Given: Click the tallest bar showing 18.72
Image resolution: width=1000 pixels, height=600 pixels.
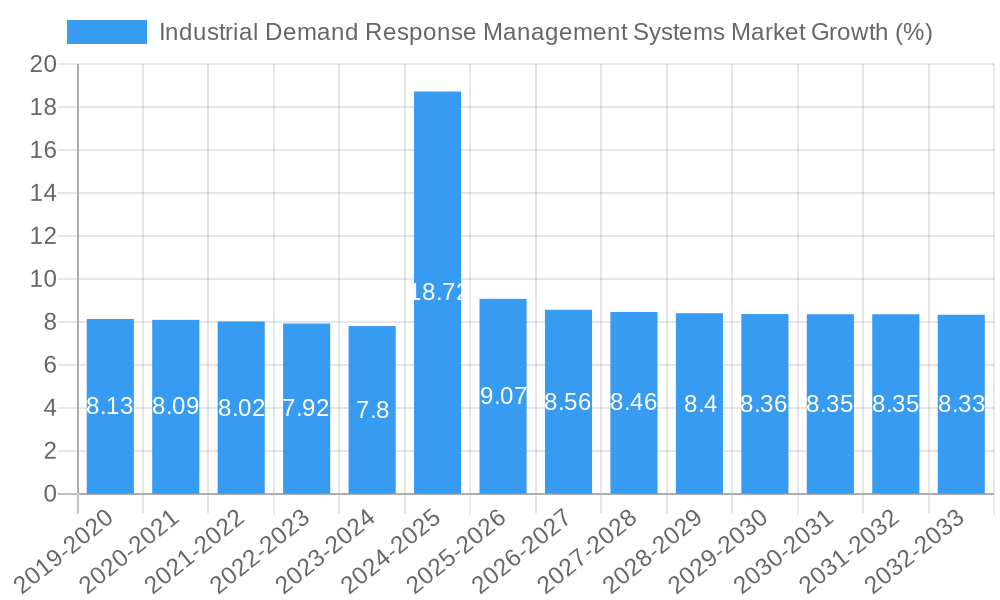Looking at the screenshot, I should coord(438,292).
